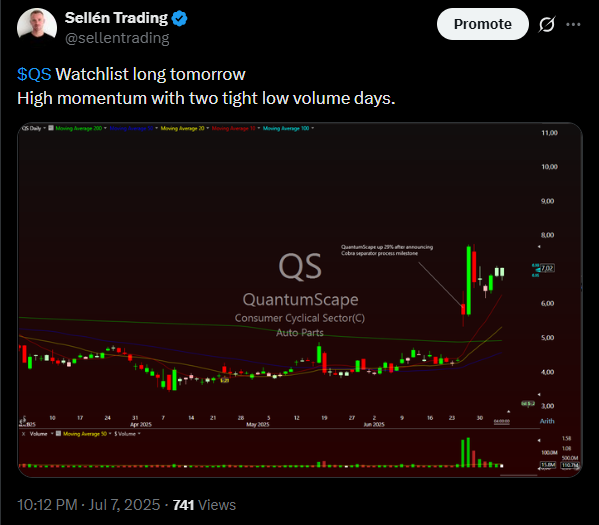599x525 pixels.
Task: Click the $QS cashtag link
Action: tap(34, 74)
